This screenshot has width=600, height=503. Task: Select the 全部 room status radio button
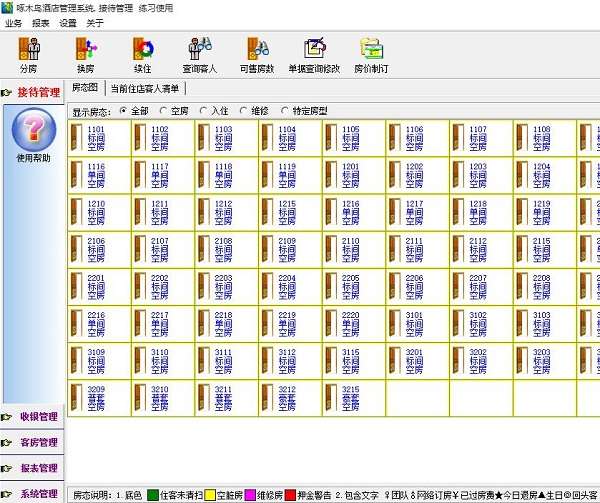(x=123, y=111)
